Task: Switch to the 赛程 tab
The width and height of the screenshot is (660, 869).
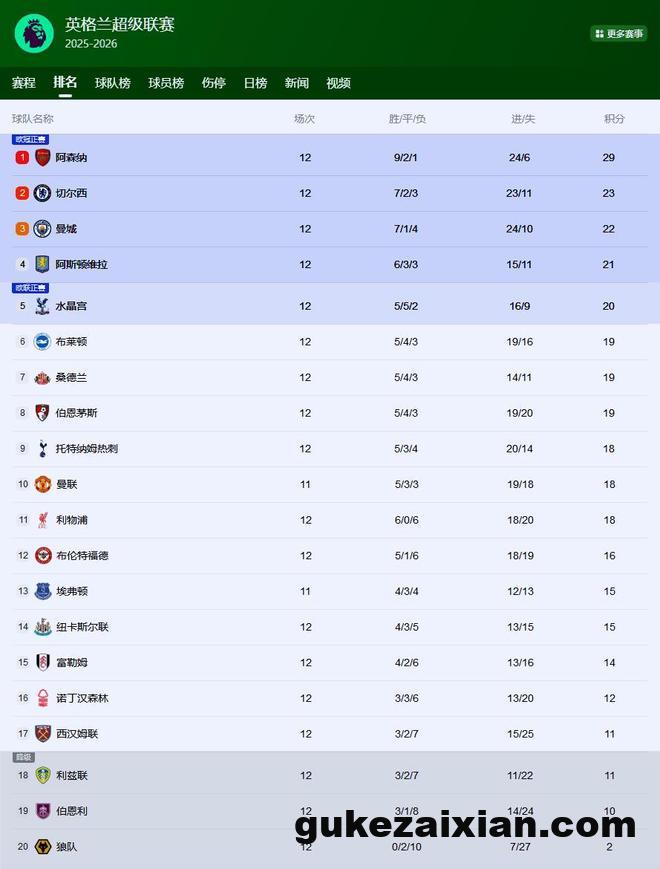Action: [23, 83]
